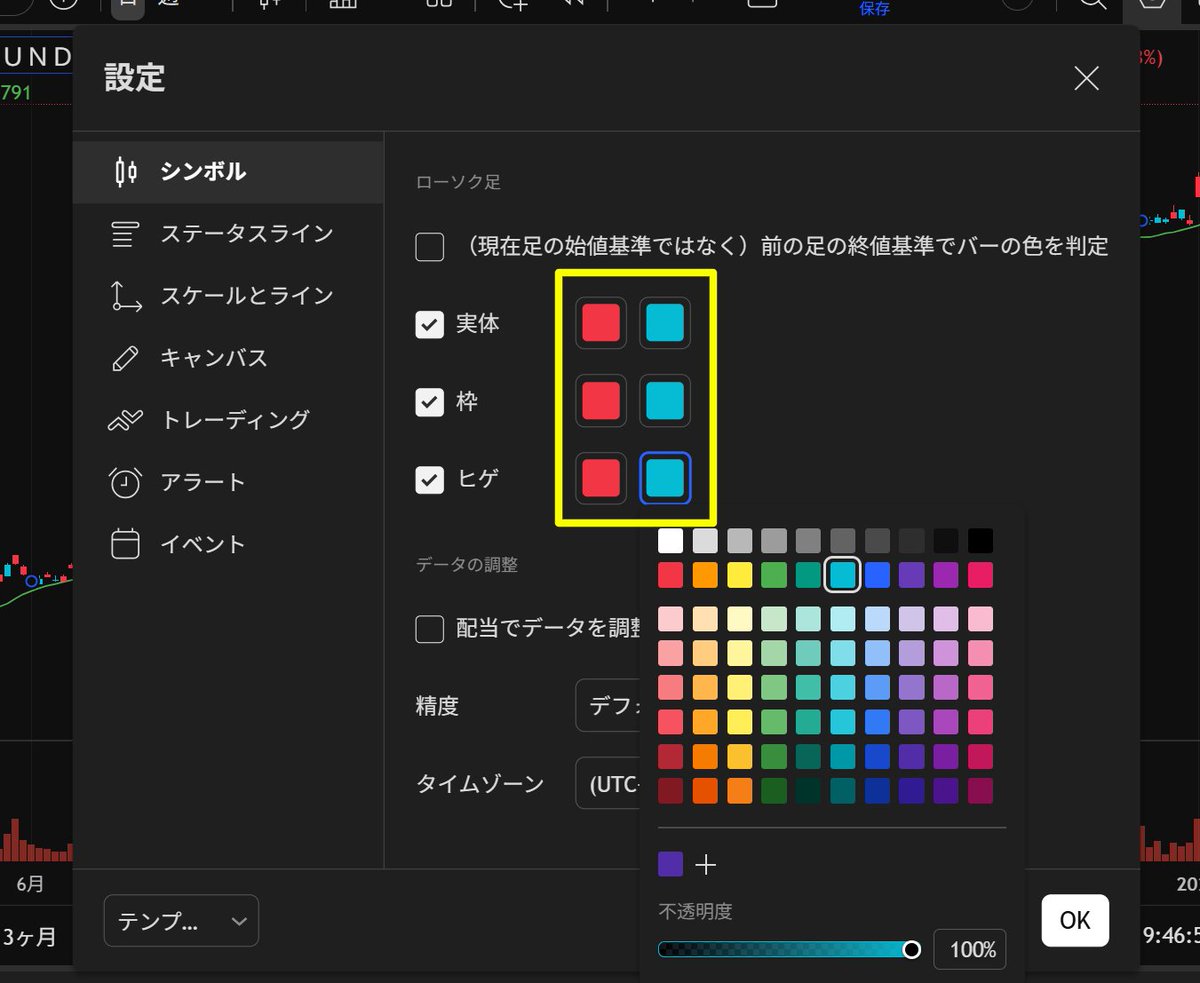Open the テンプ template dropdown

point(181,920)
